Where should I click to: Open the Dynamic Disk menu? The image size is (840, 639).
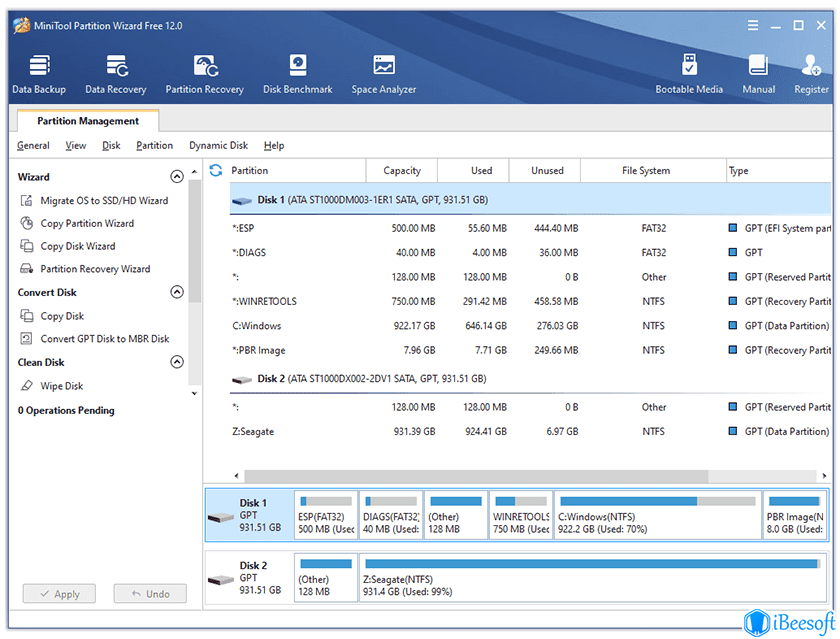[x=219, y=145]
